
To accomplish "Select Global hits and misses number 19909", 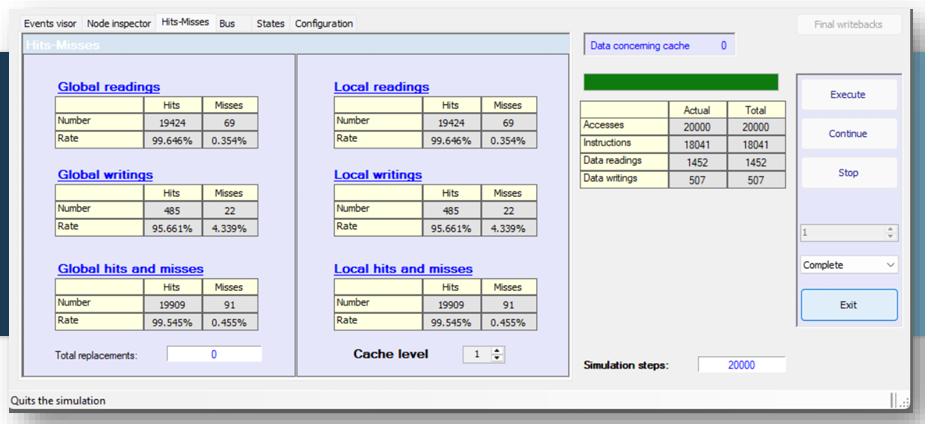I will point(173,305).
